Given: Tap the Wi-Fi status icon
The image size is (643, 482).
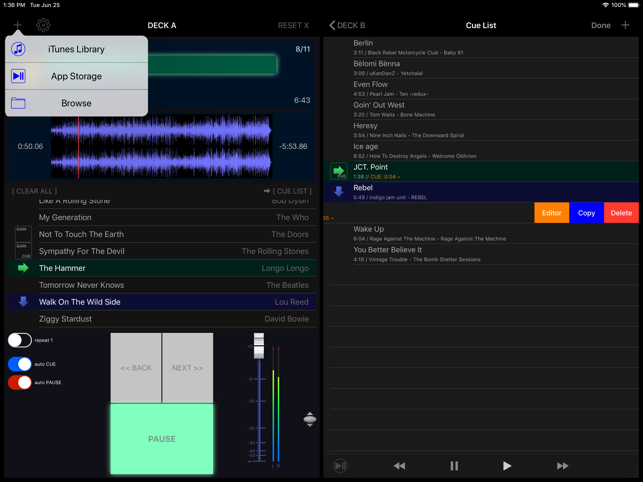Looking at the screenshot, I should (605, 5).
